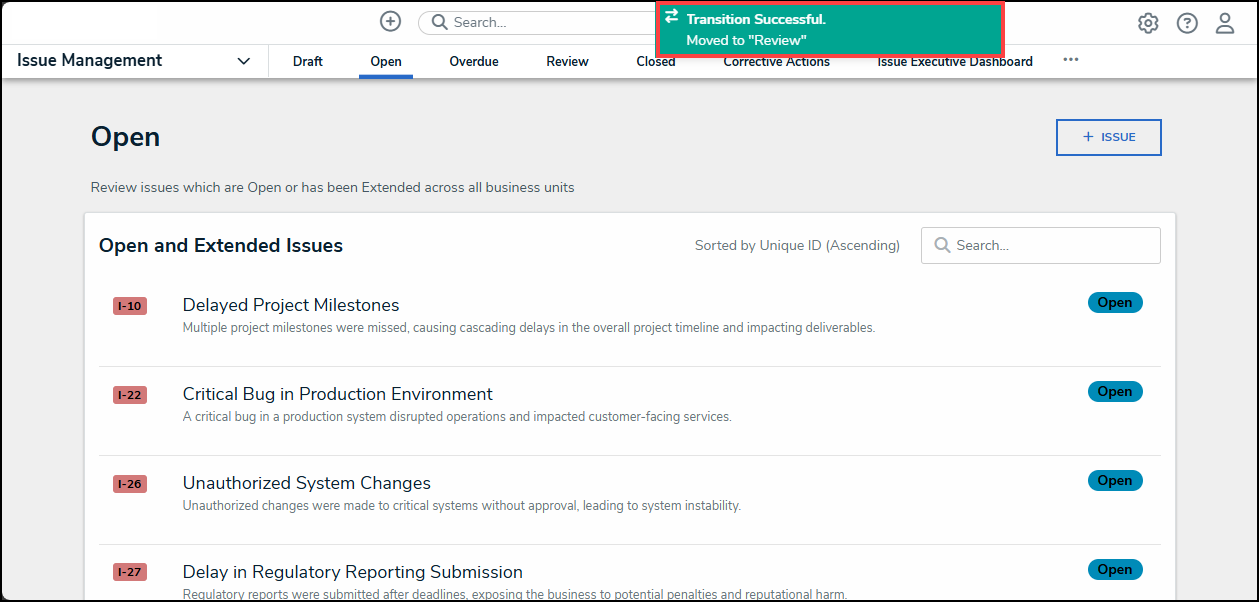Show more tabs via ellipsis menu
Image resolution: width=1259 pixels, height=602 pixels.
(1071, 60)
